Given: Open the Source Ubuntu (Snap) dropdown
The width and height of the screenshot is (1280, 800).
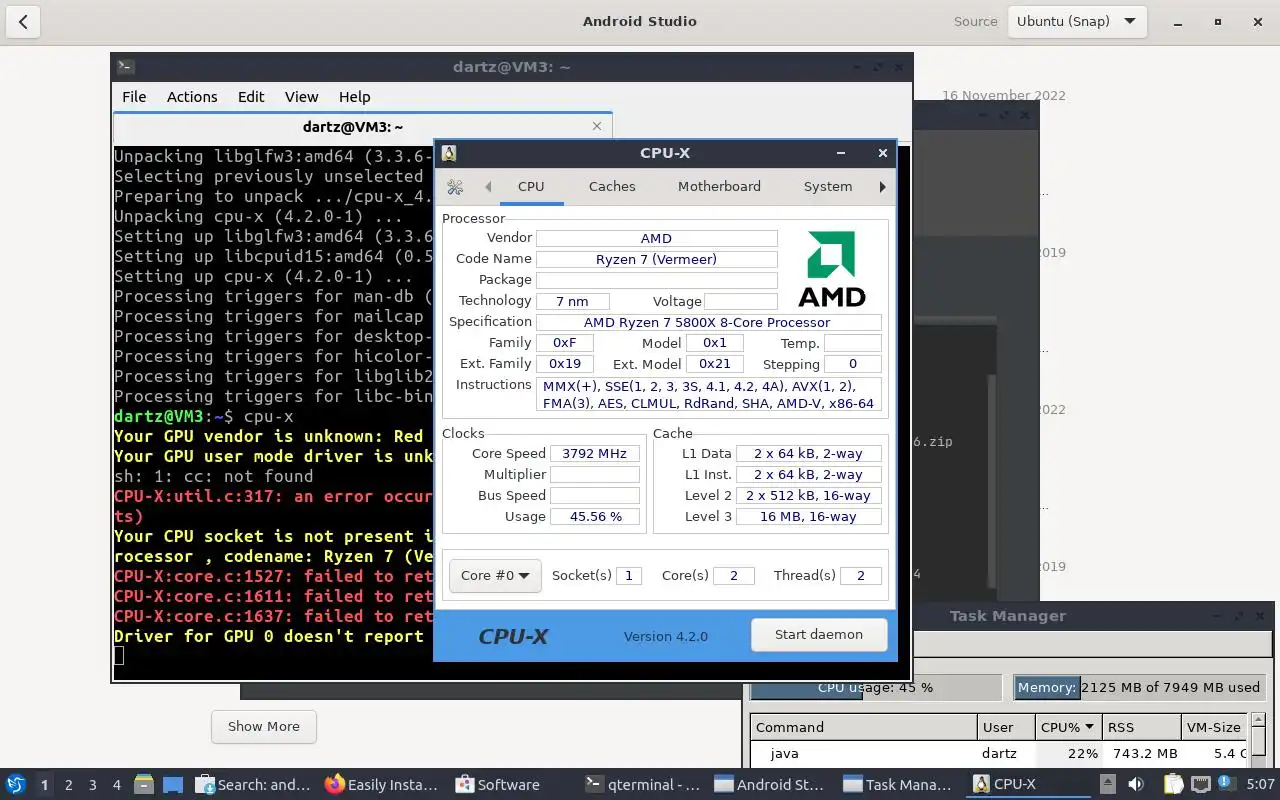Looking at the screenshot, I should click(1075, 21).
